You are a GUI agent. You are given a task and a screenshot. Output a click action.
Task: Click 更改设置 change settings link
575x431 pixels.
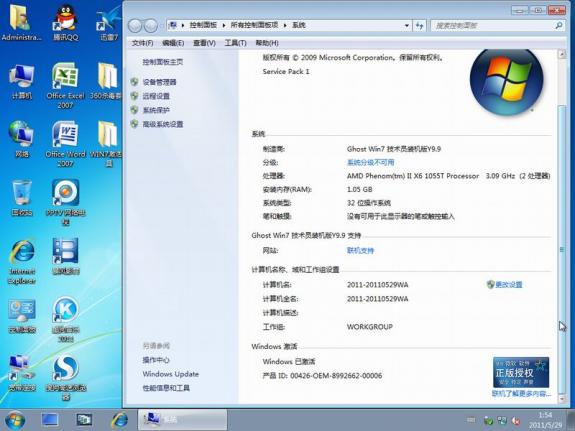pos(509,285)
